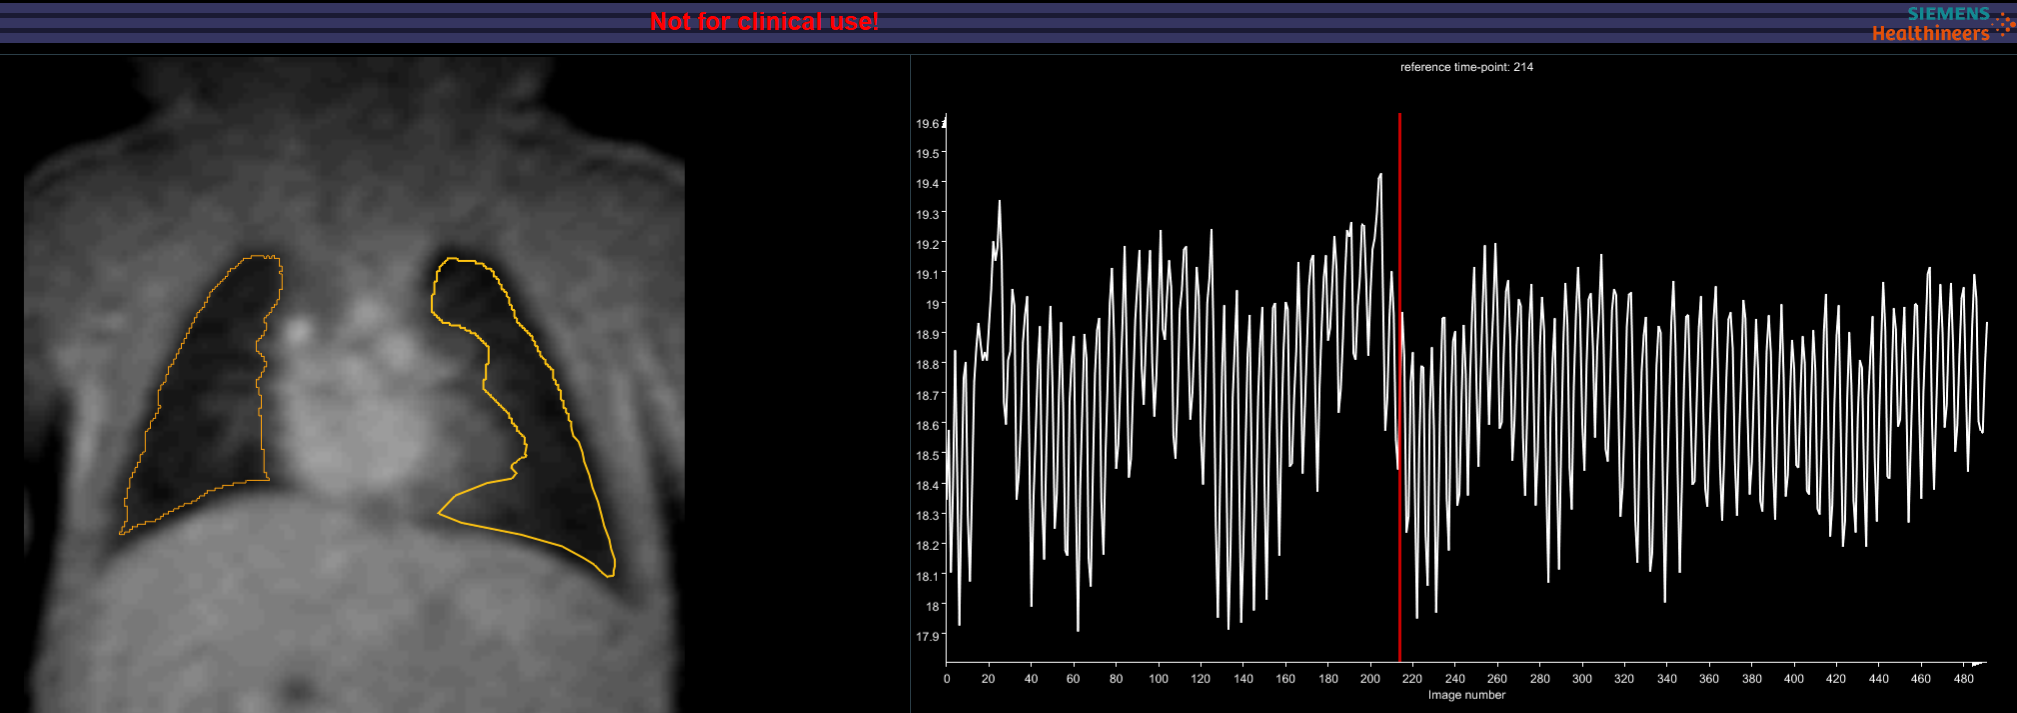Click the arrow at the x-axis right end

[1978, 662]
